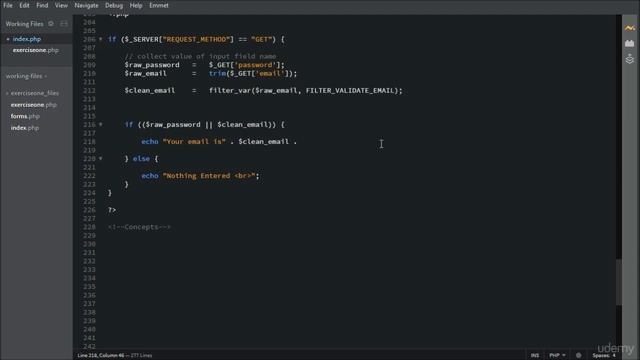Image resolution: width=640 pixels, height=360 pixels.
Task: Open the File menu
Action: click(x=8, y=5)
